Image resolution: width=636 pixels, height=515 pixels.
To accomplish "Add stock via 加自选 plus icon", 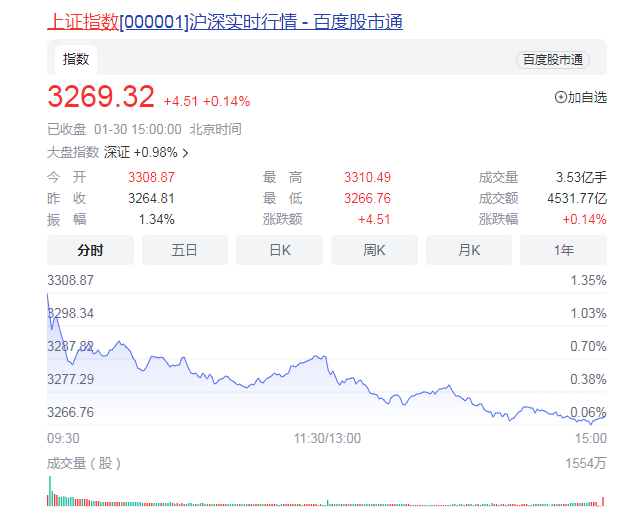I will click(561, 97).
